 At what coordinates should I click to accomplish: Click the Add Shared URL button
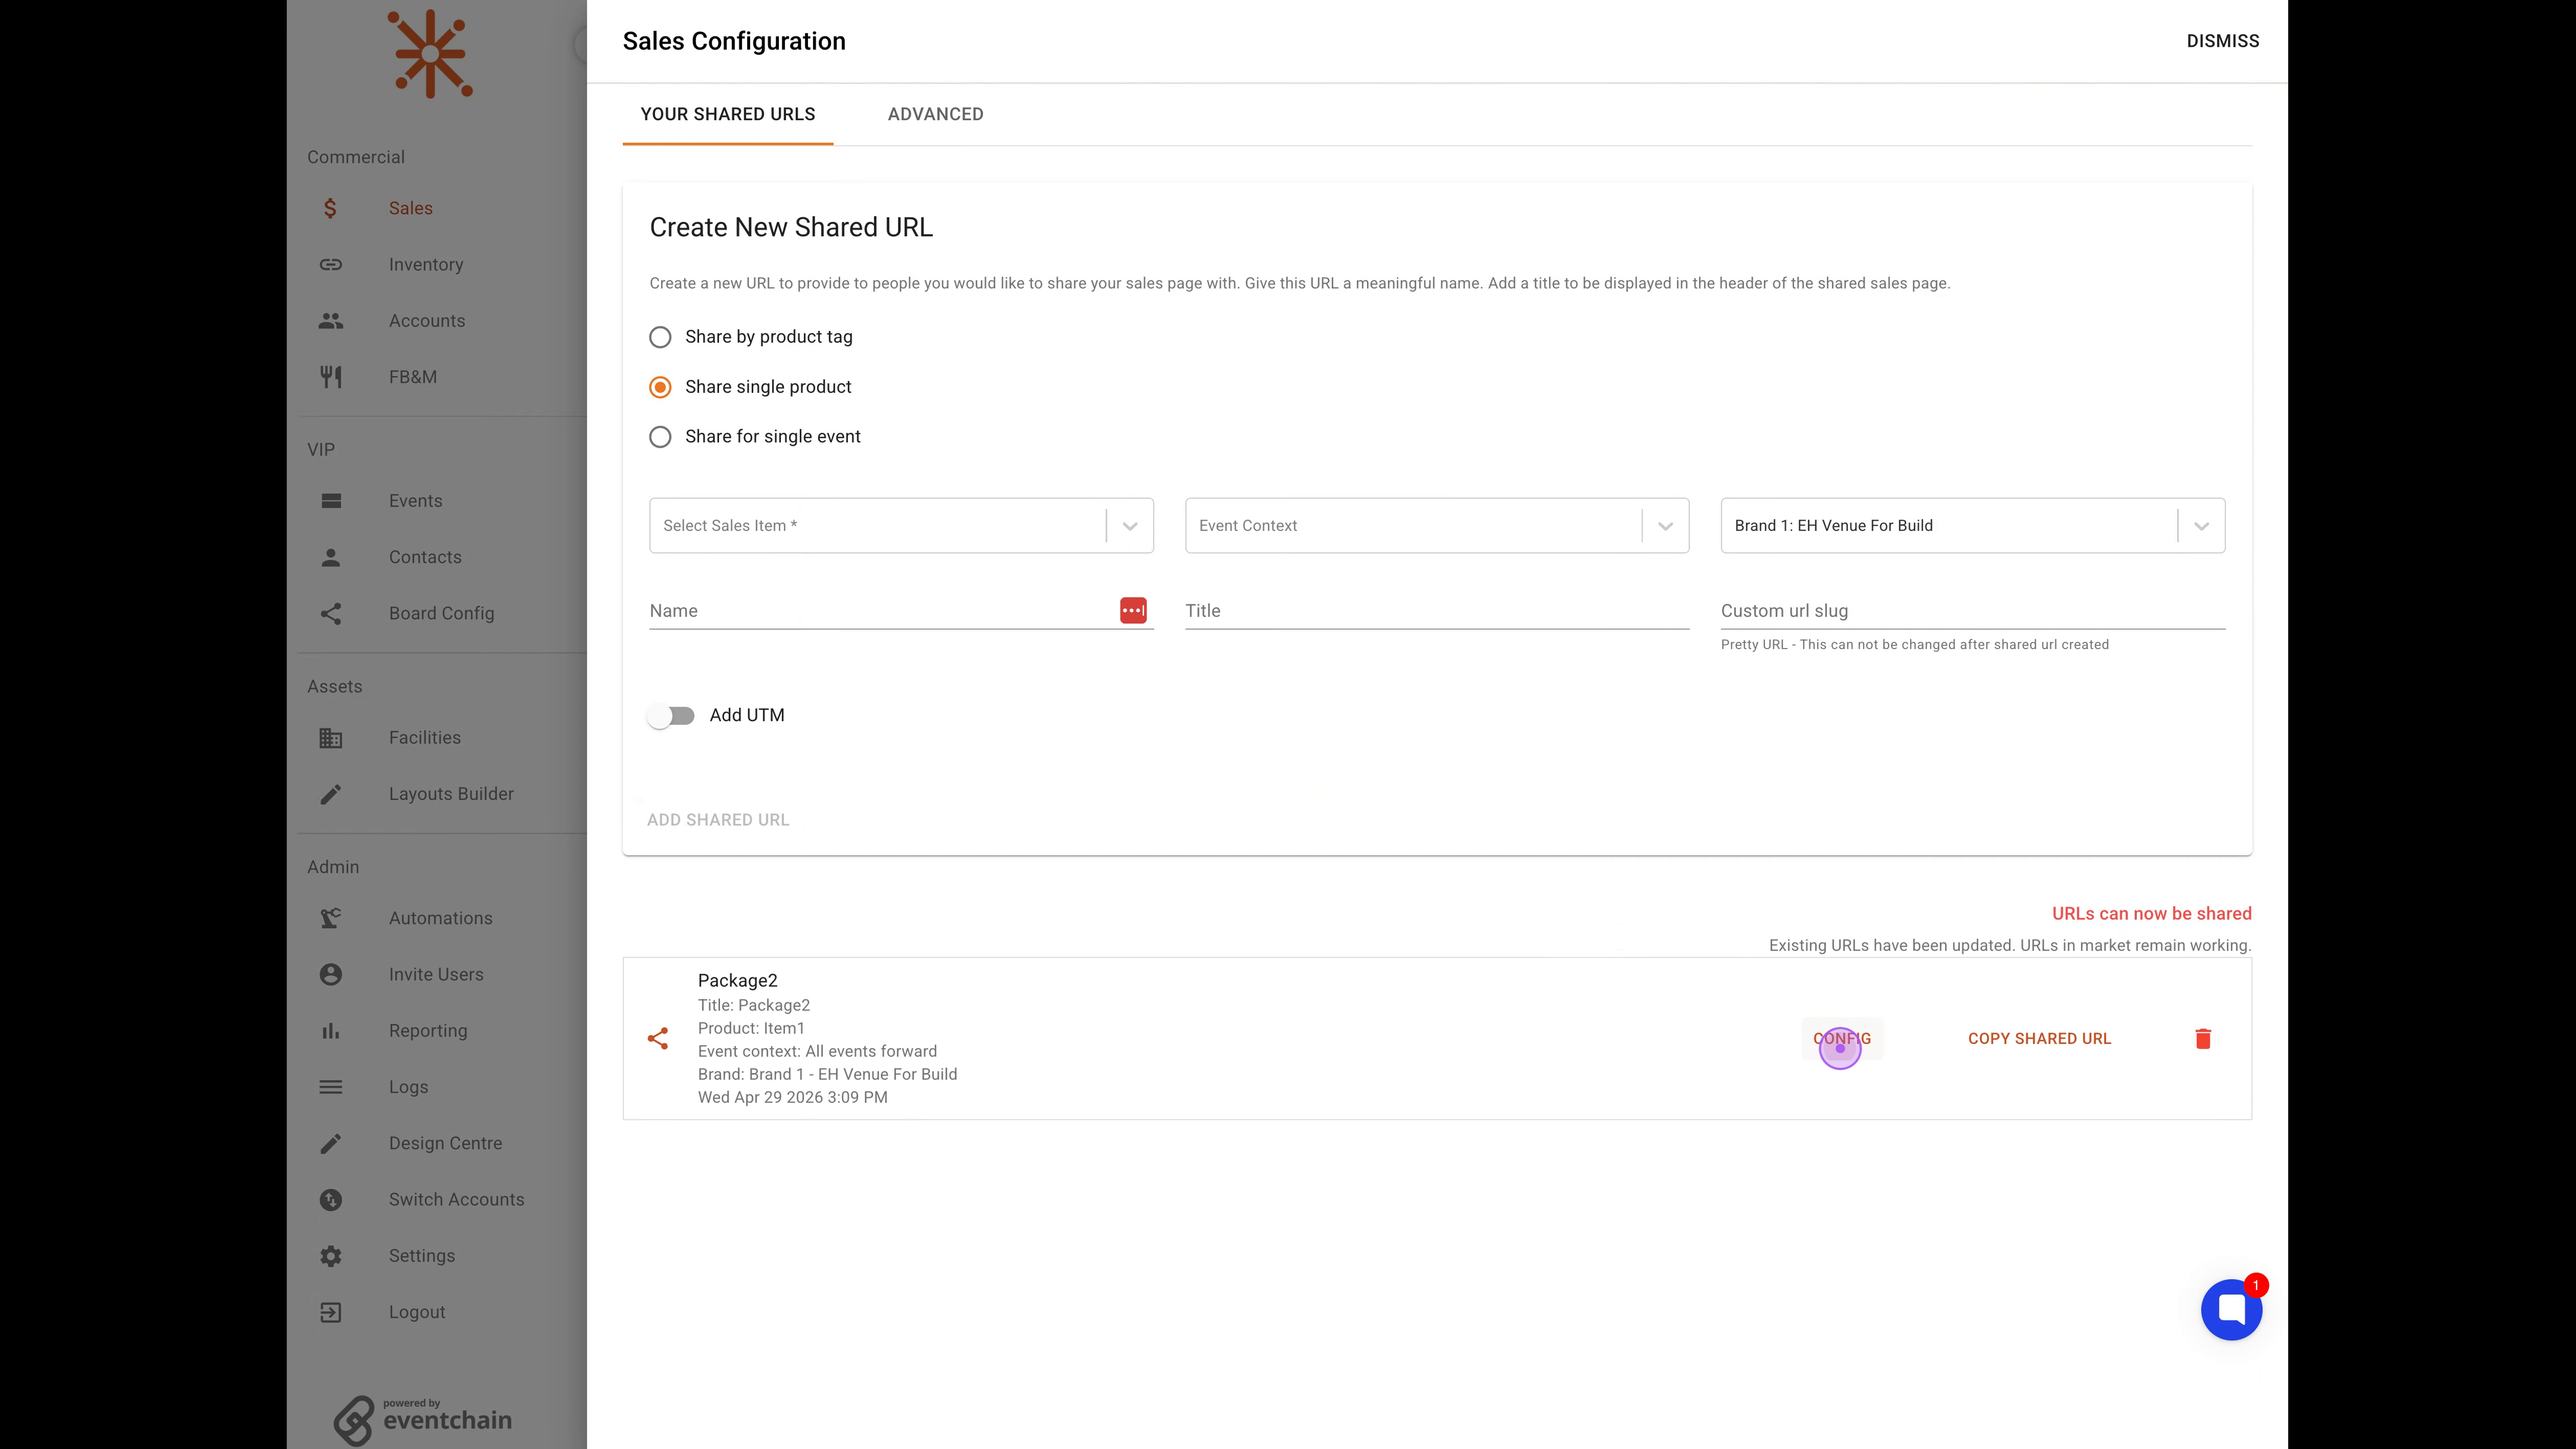(718, 820)
